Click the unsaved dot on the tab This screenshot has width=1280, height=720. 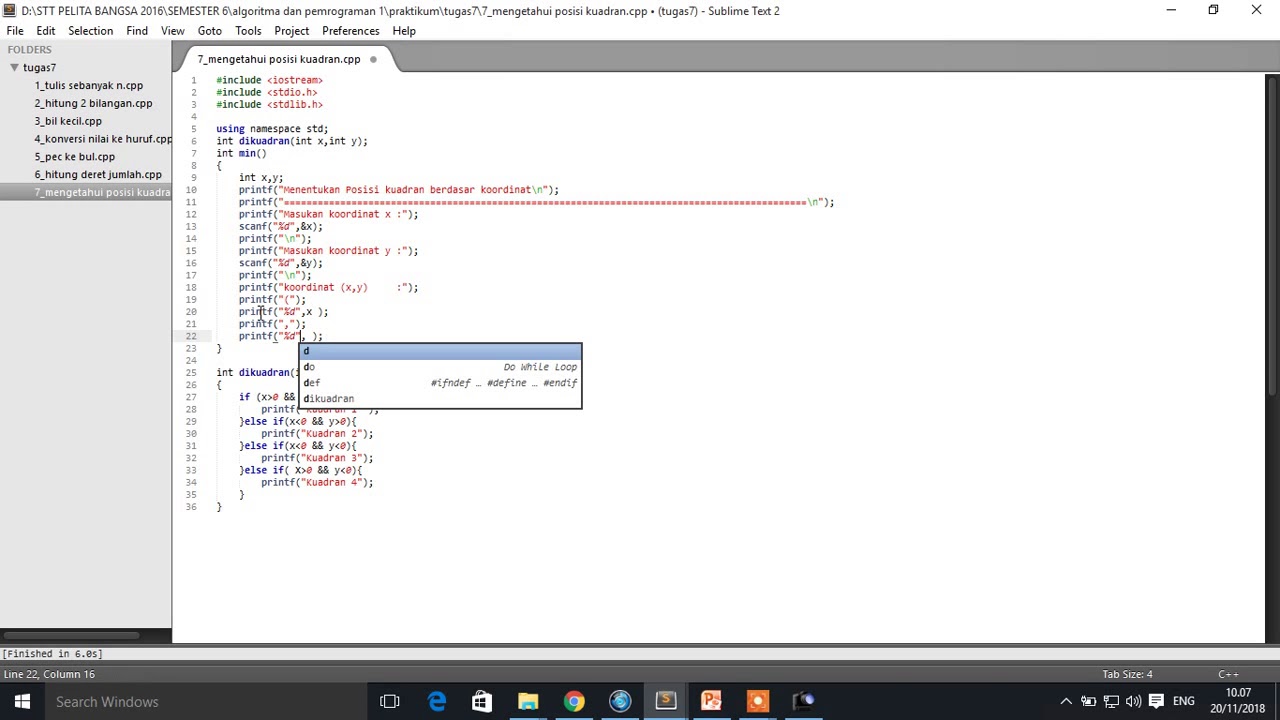(x=373, y=59)
